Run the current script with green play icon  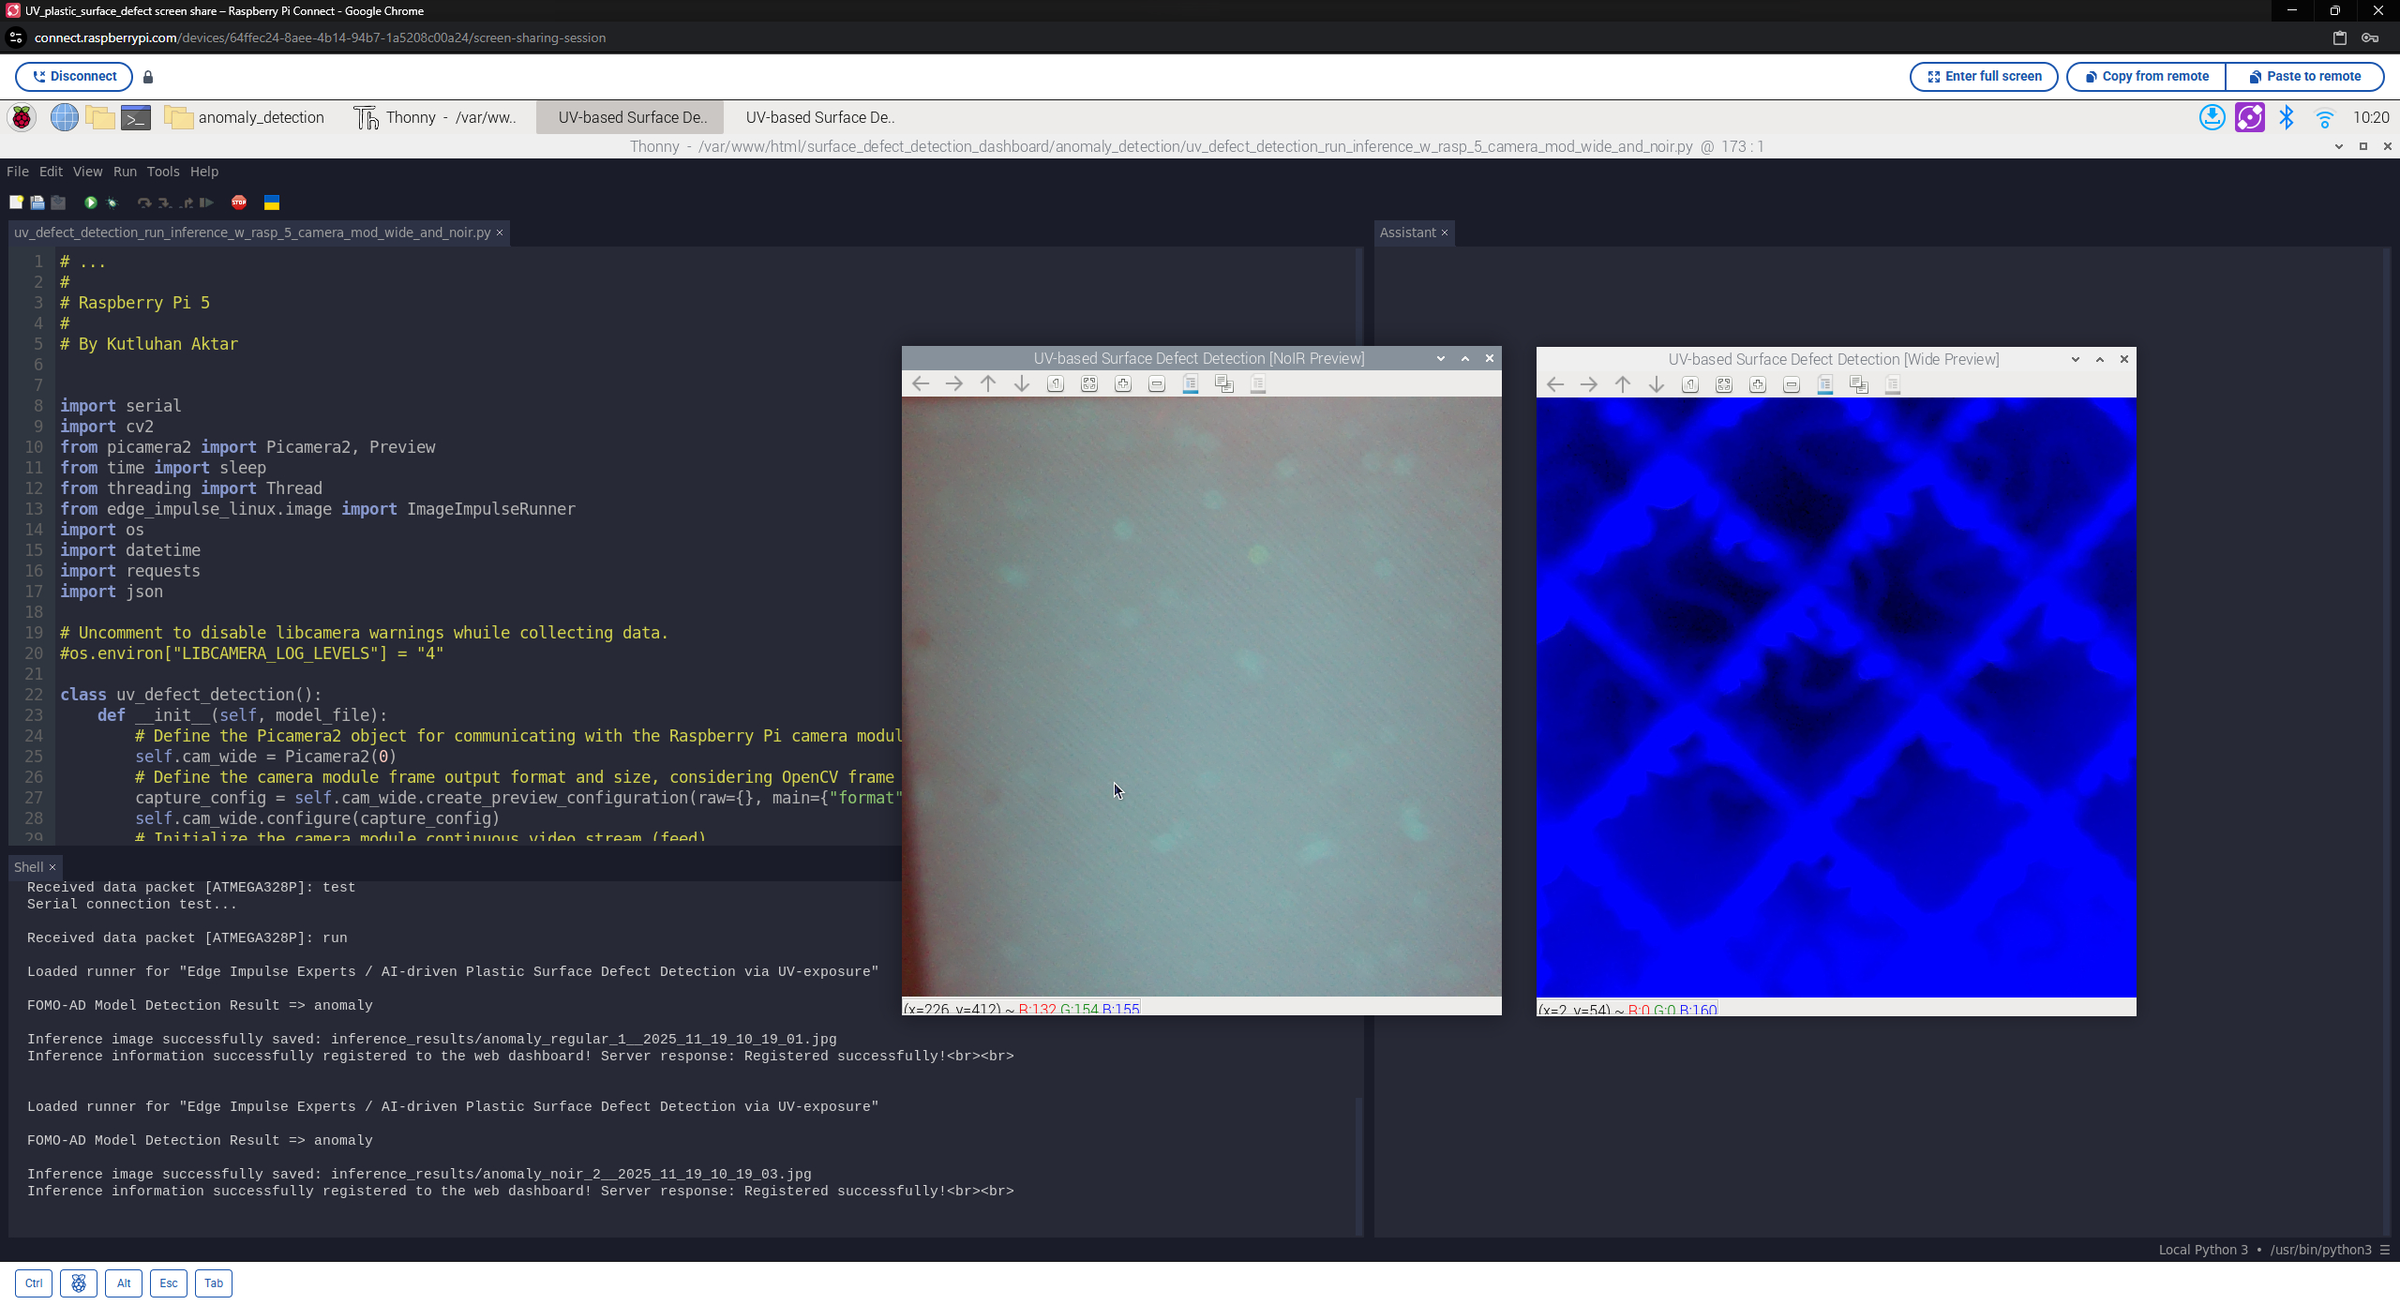90,203
